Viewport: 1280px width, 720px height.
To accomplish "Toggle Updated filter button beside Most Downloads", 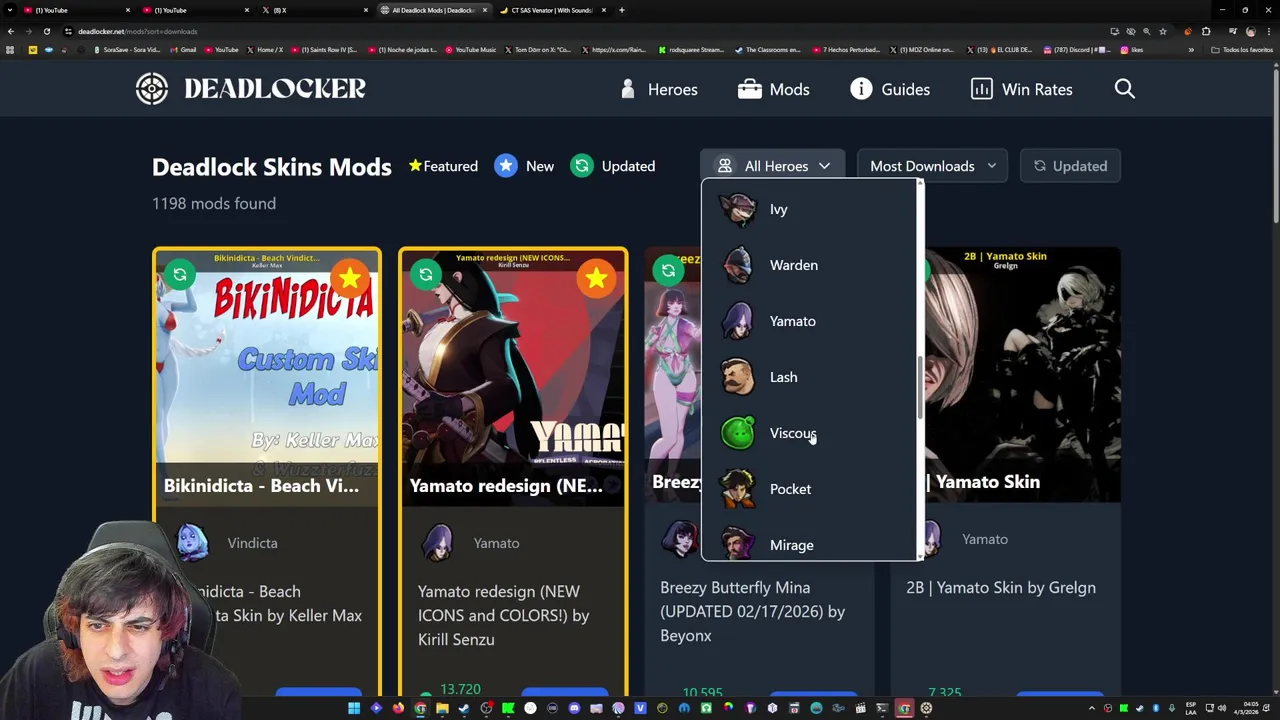I will (x=1070, y=166).
